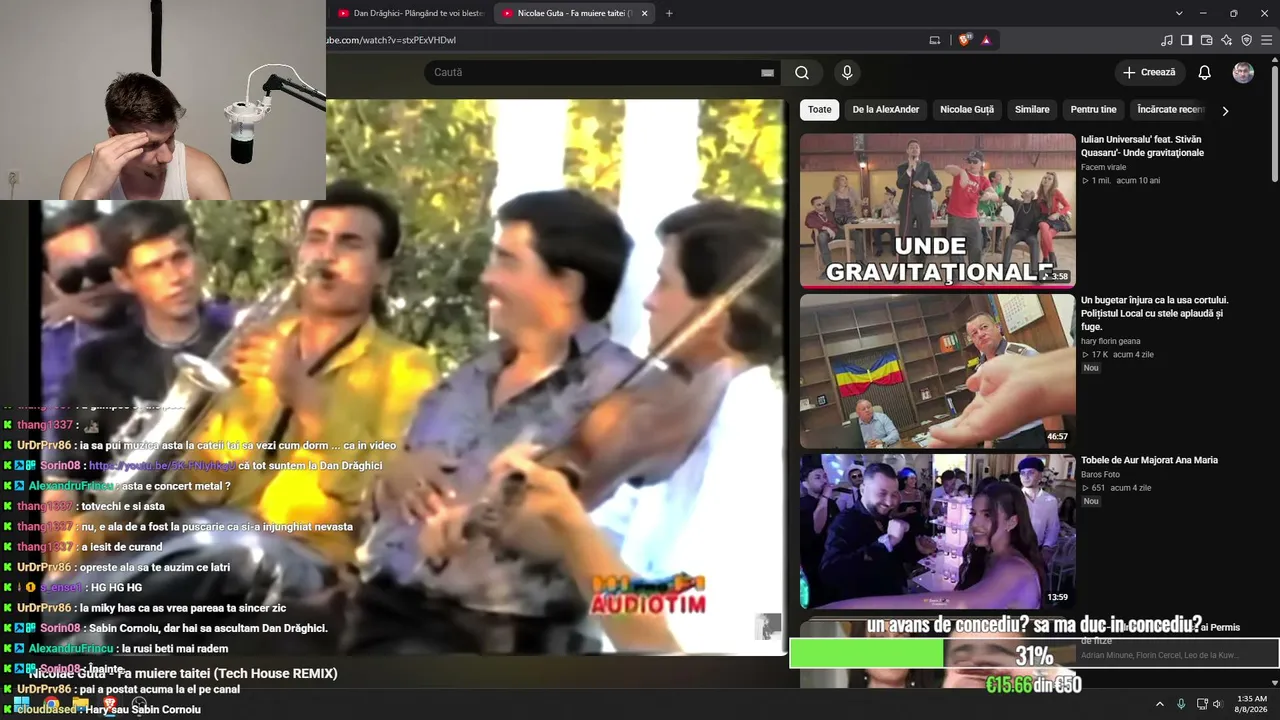Click the YouTube search magnifier button

coord(801,72)
